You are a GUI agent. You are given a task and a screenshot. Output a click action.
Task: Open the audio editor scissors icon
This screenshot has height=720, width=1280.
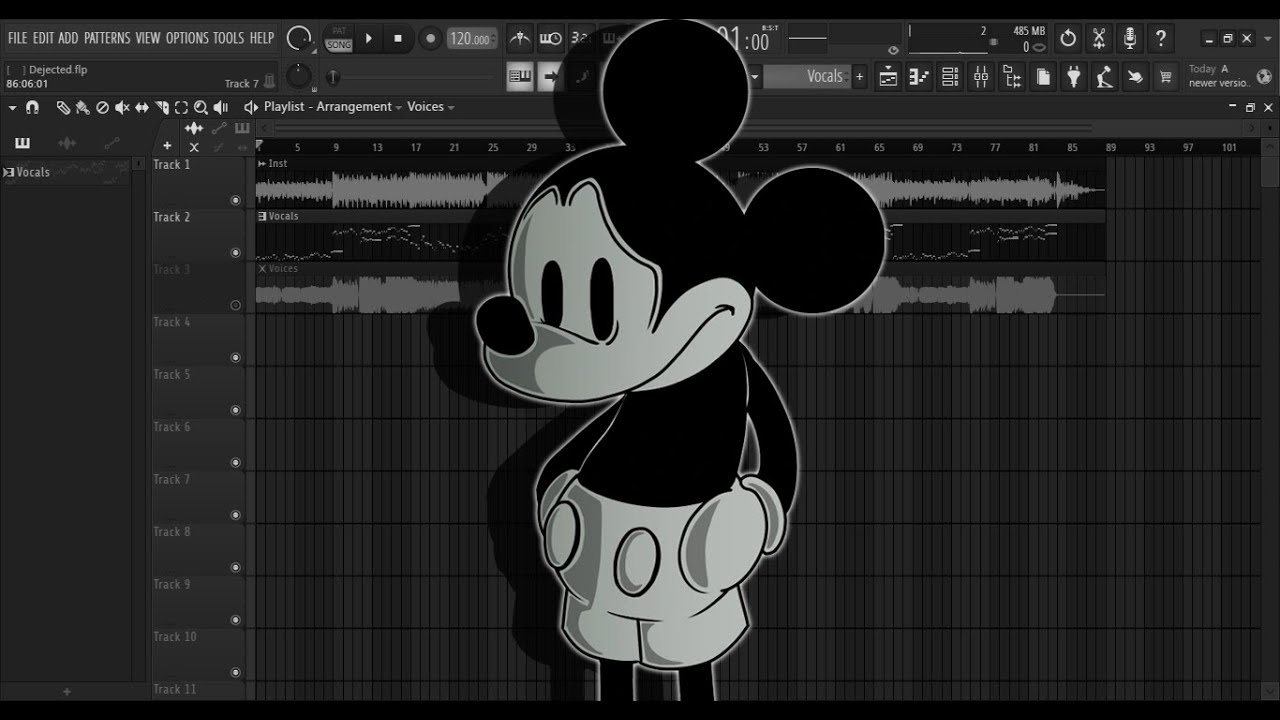[1099, 39]
